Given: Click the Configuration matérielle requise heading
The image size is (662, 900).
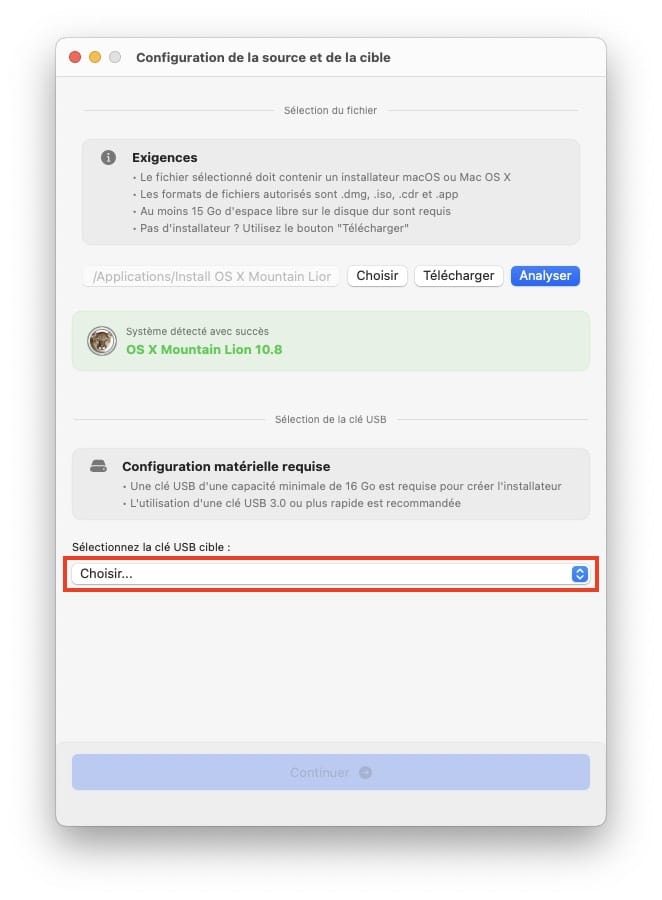Looking at the screenshot, I should (226, 466).
